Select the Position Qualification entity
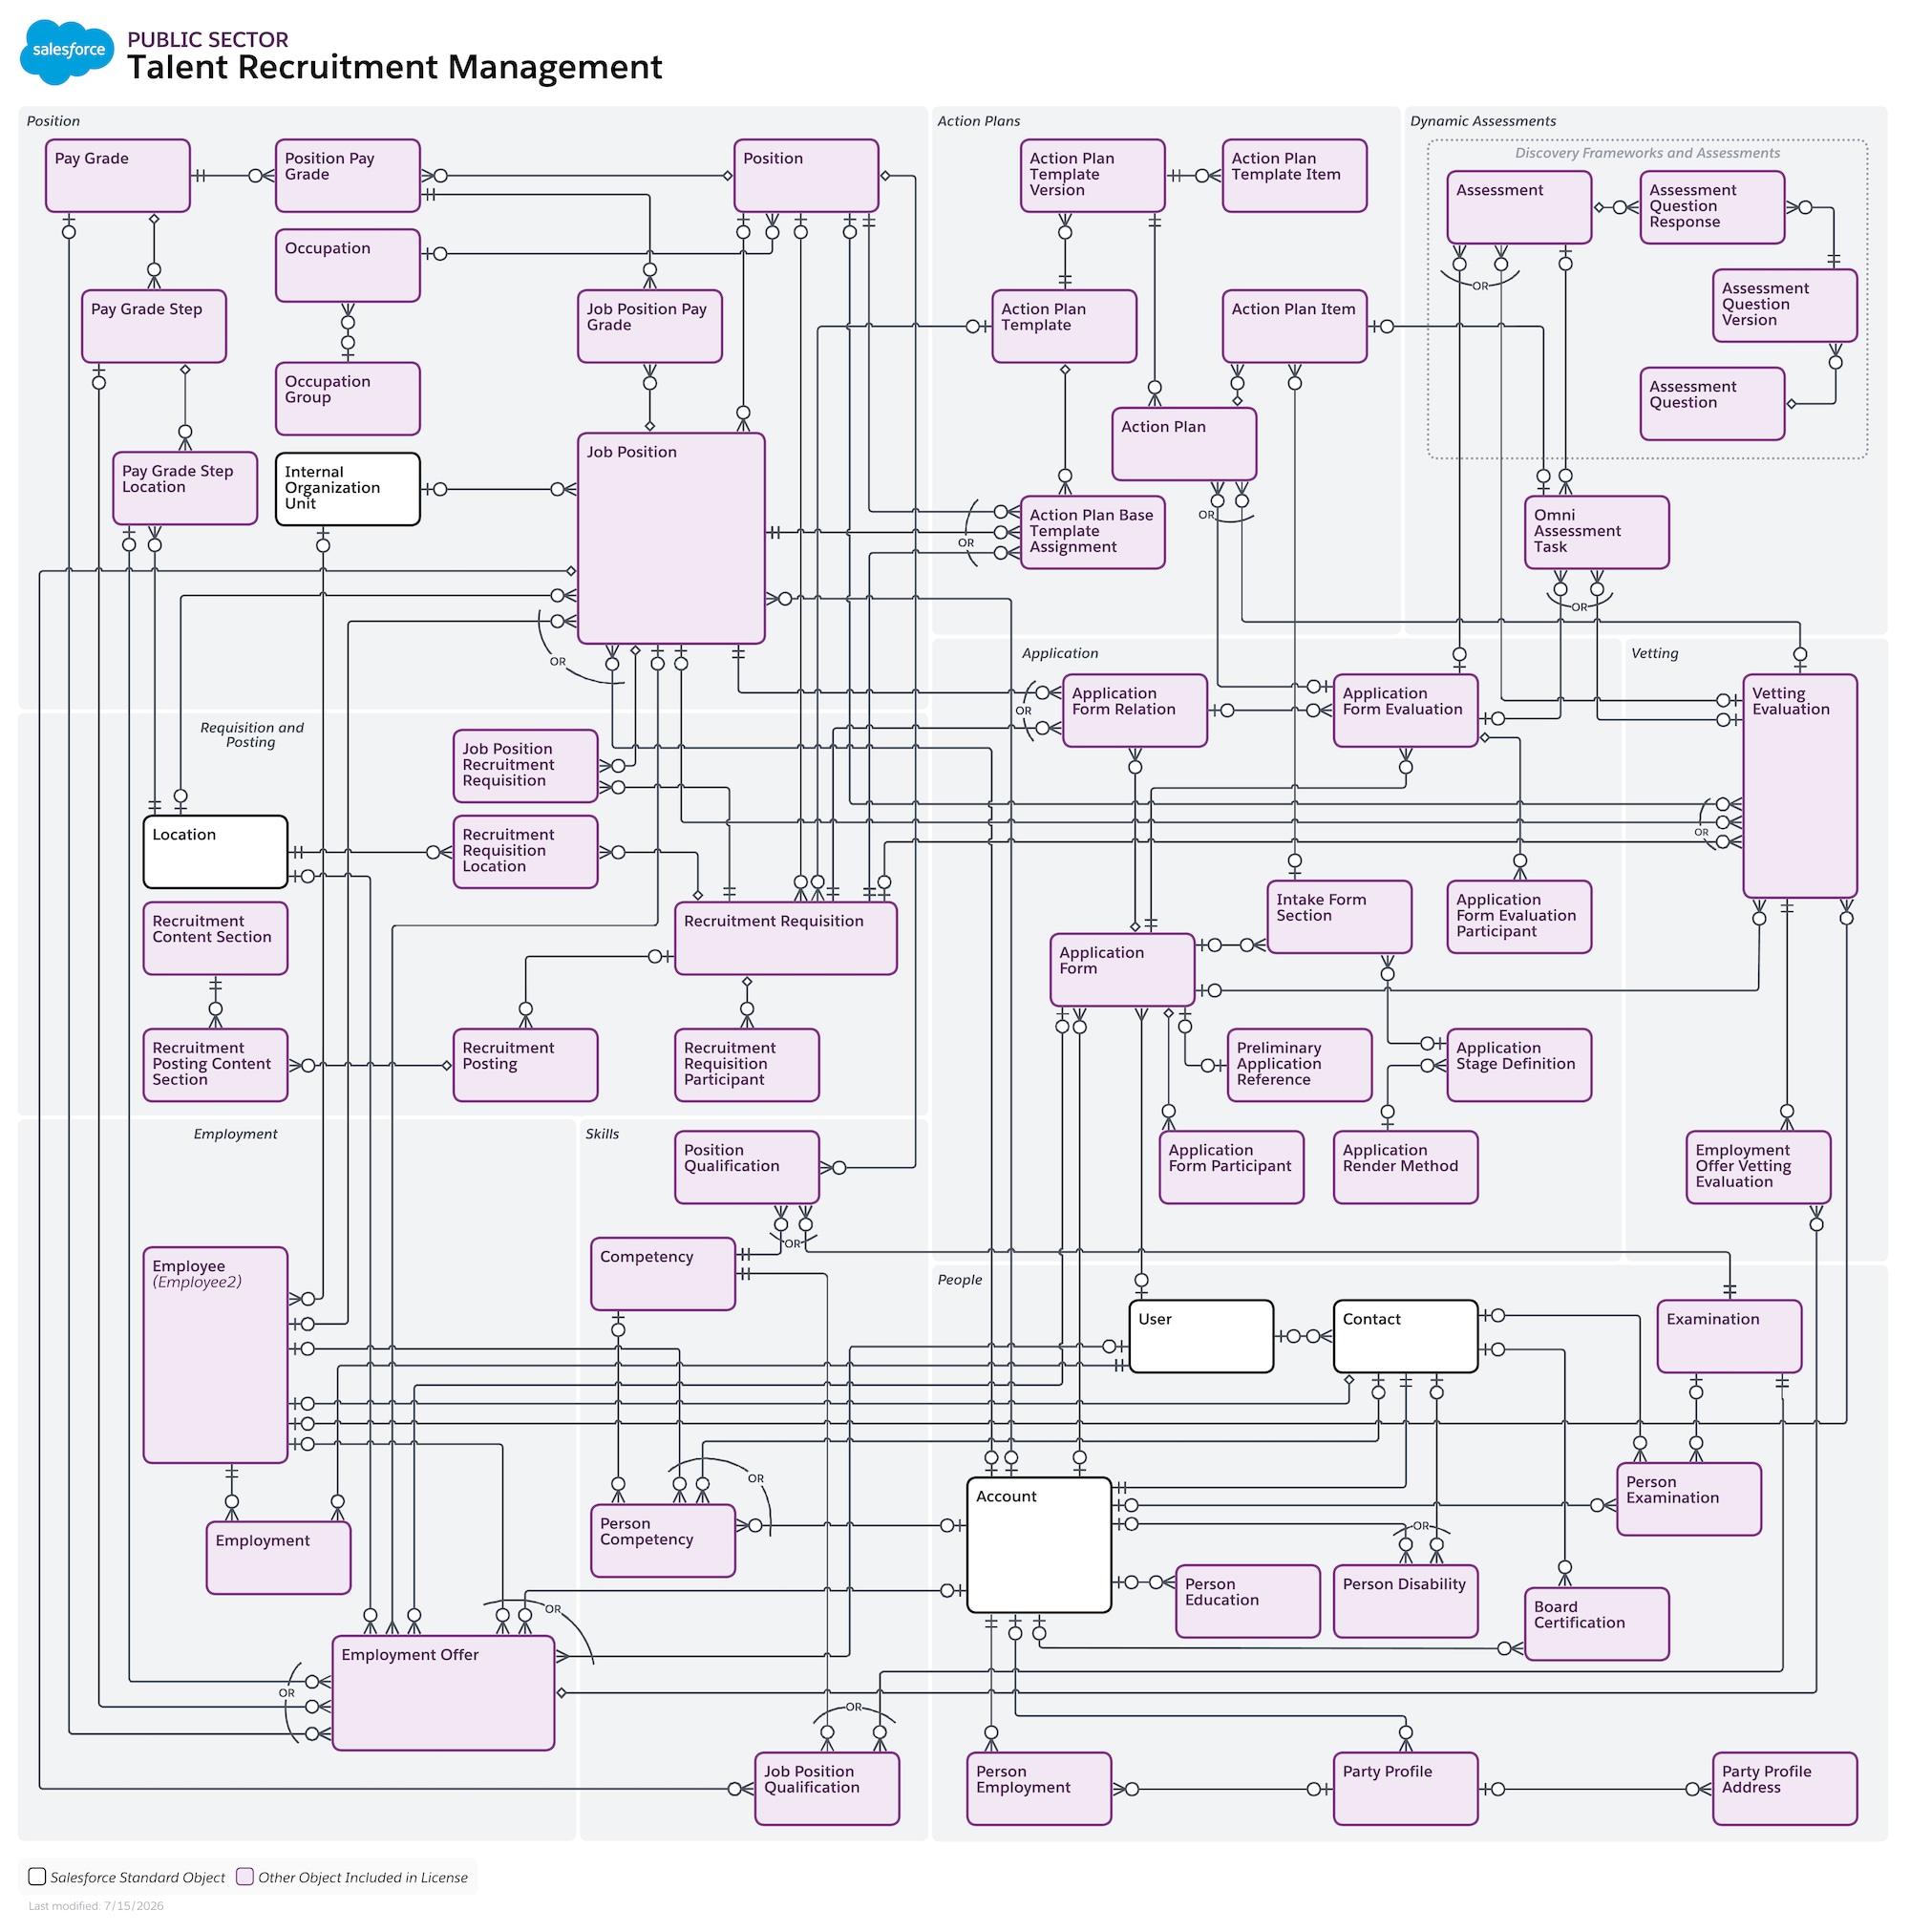Screen dimensions: 1910x1932 [746, 1167]
